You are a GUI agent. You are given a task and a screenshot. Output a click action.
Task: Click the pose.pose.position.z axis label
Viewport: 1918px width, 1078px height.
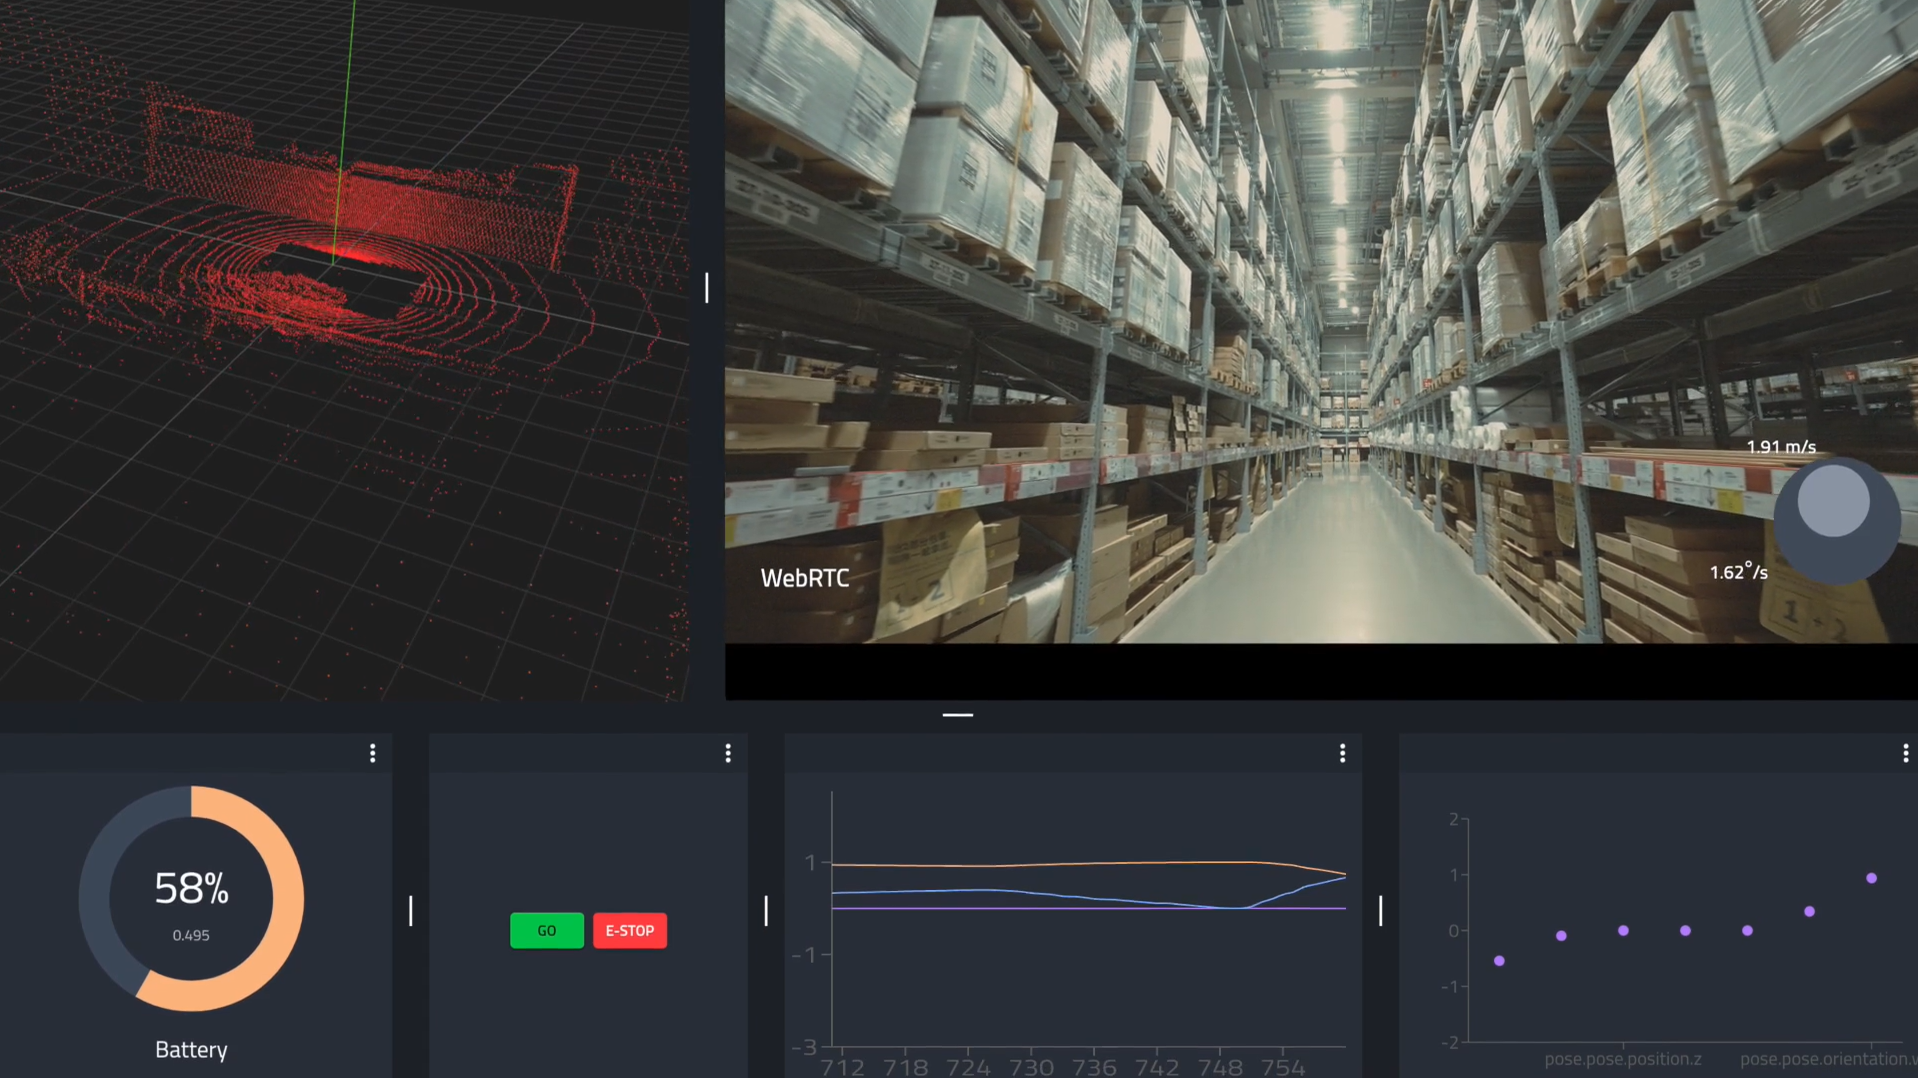(x=1623, y=1059)
